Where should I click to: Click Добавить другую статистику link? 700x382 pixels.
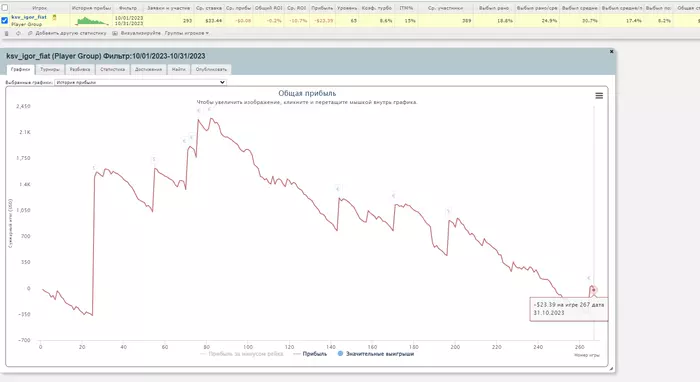(x=71, y=33)
